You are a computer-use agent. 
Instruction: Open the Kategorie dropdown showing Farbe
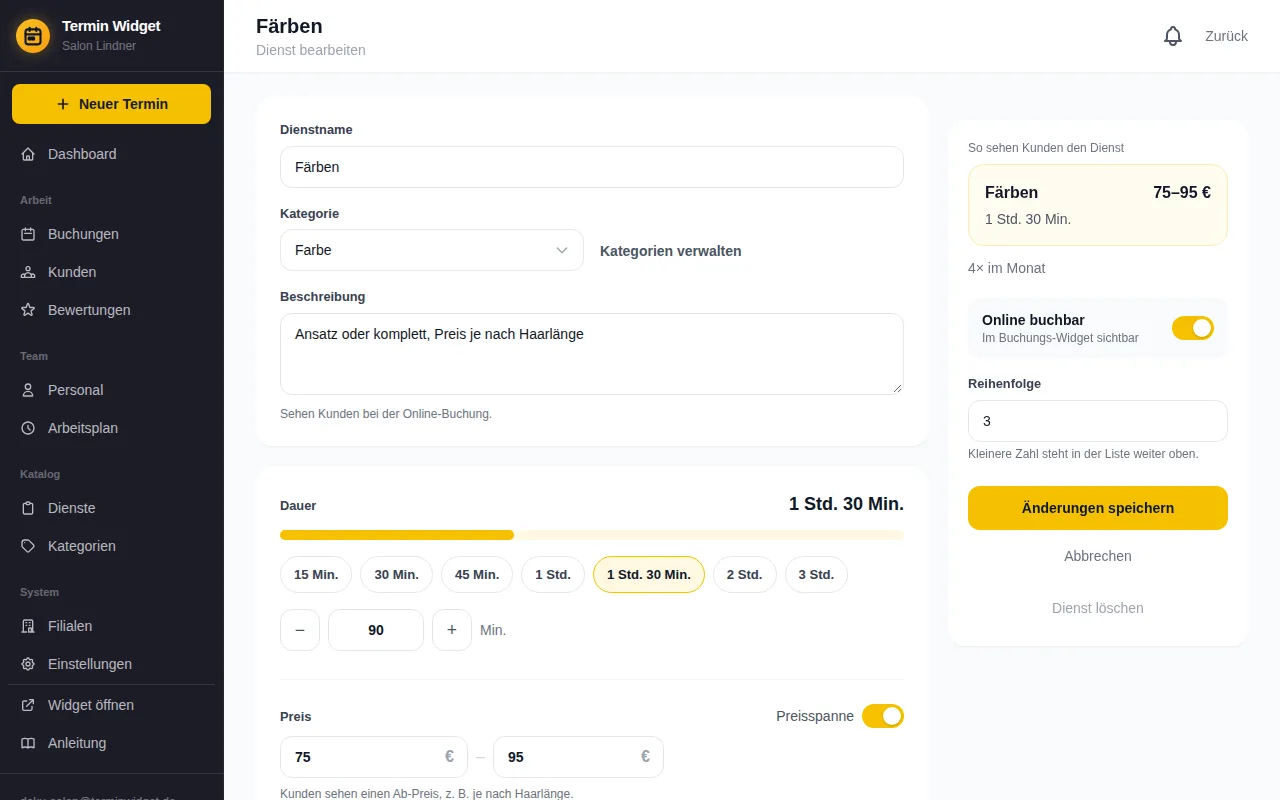[432, 250]
